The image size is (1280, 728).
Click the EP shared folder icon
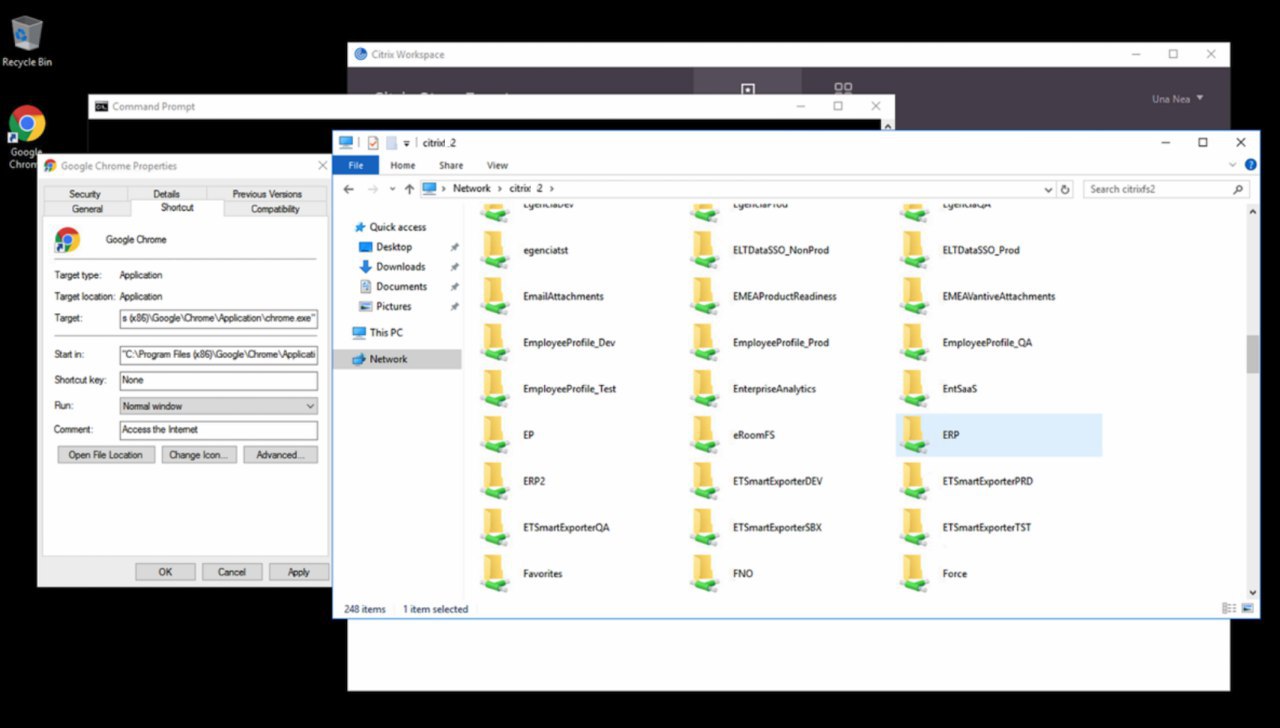(494, 434)
